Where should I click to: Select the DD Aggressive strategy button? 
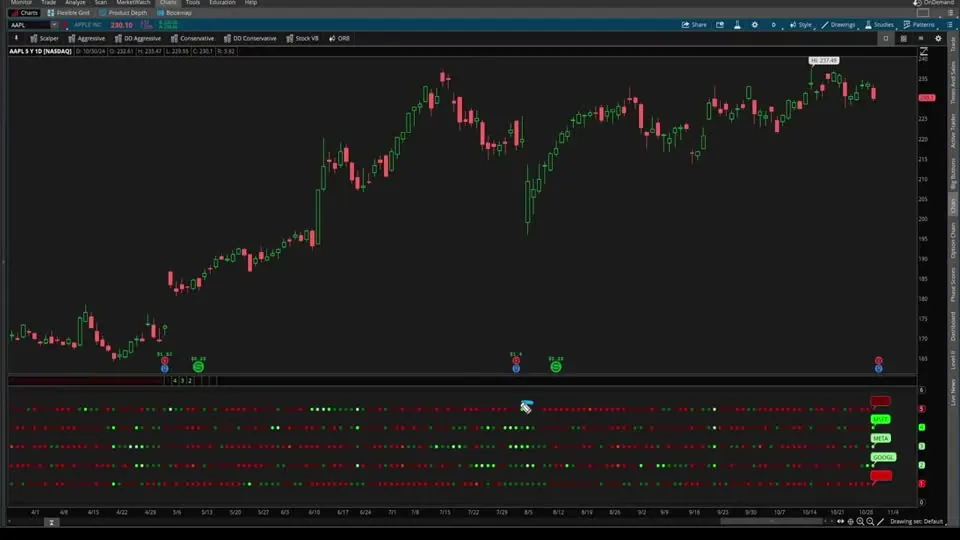[138, 39]
